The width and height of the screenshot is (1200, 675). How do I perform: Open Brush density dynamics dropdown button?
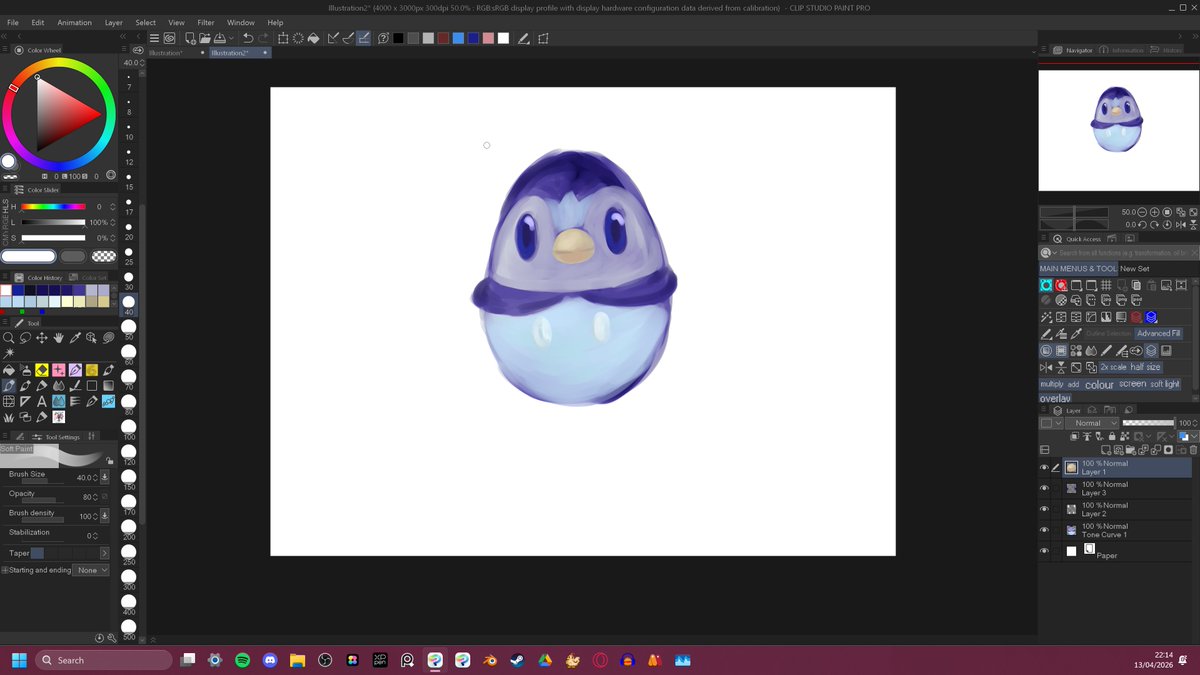(105, 516)
